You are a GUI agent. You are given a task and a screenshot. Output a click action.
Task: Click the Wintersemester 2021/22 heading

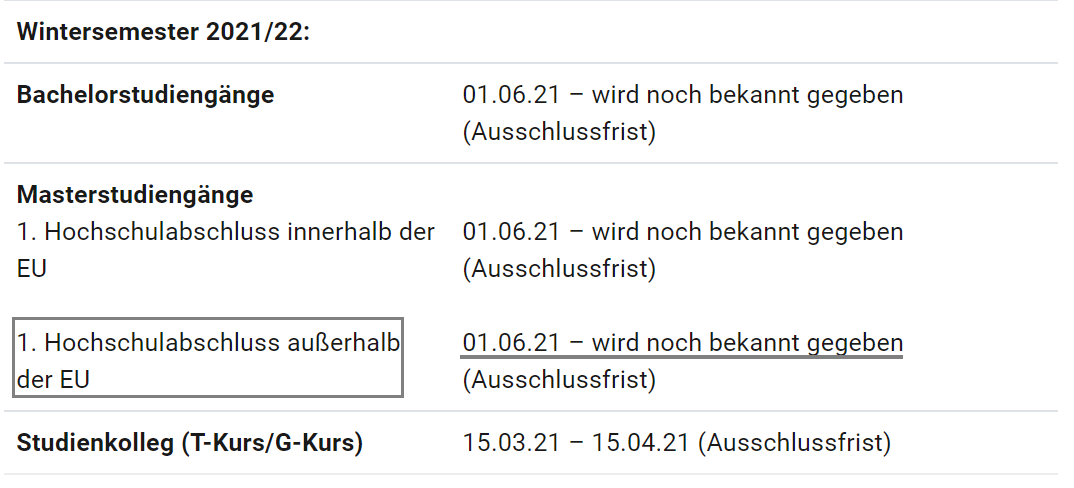(163, 32)
